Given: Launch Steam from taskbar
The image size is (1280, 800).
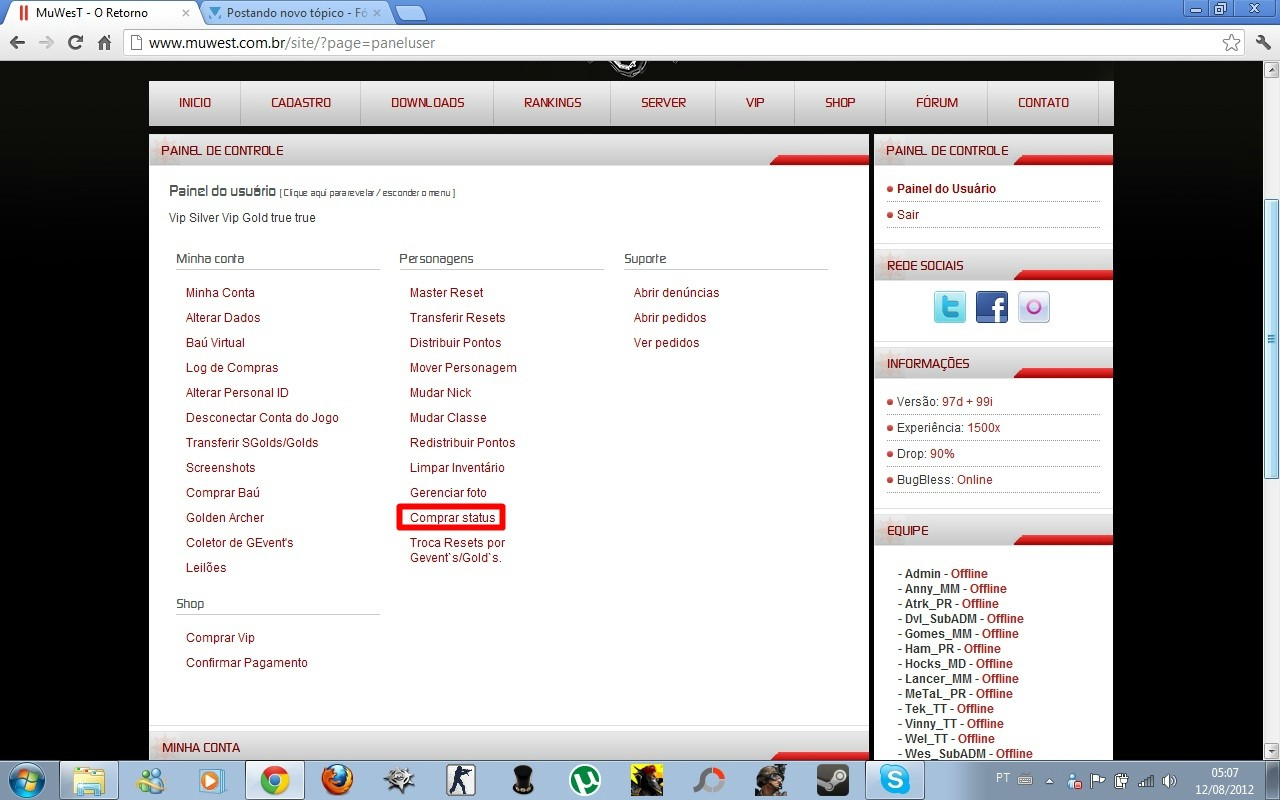Looking at the screenshot, I should click(x=833, y=780).
